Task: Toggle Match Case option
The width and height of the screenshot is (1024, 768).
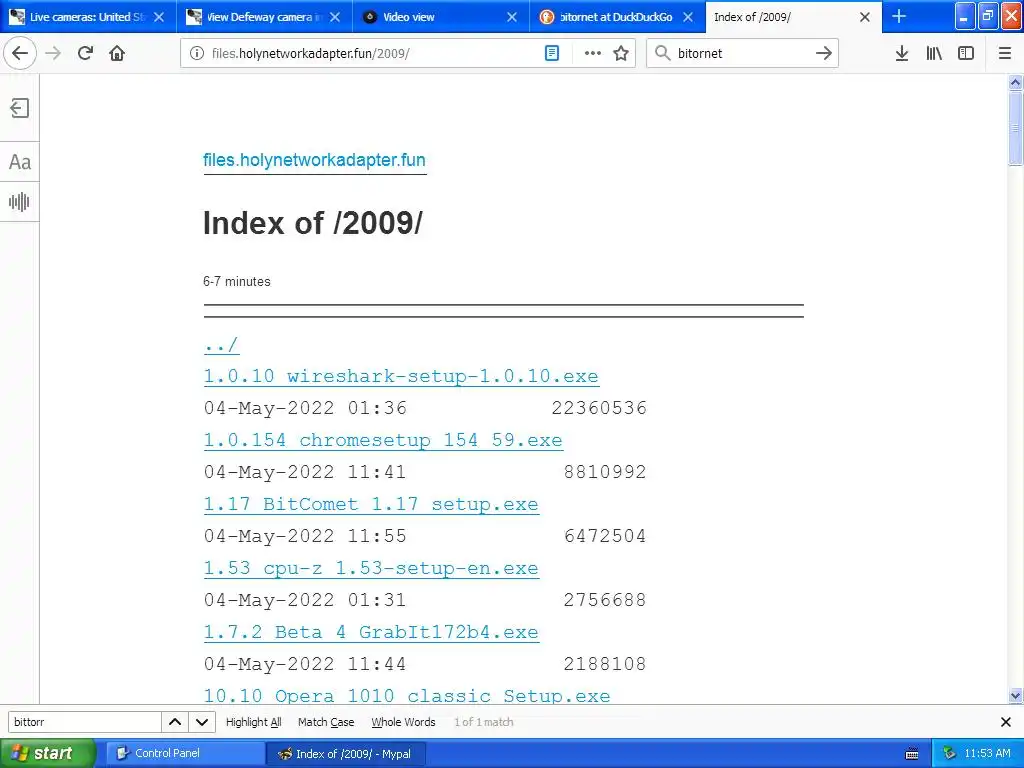Action: (326, 722)
